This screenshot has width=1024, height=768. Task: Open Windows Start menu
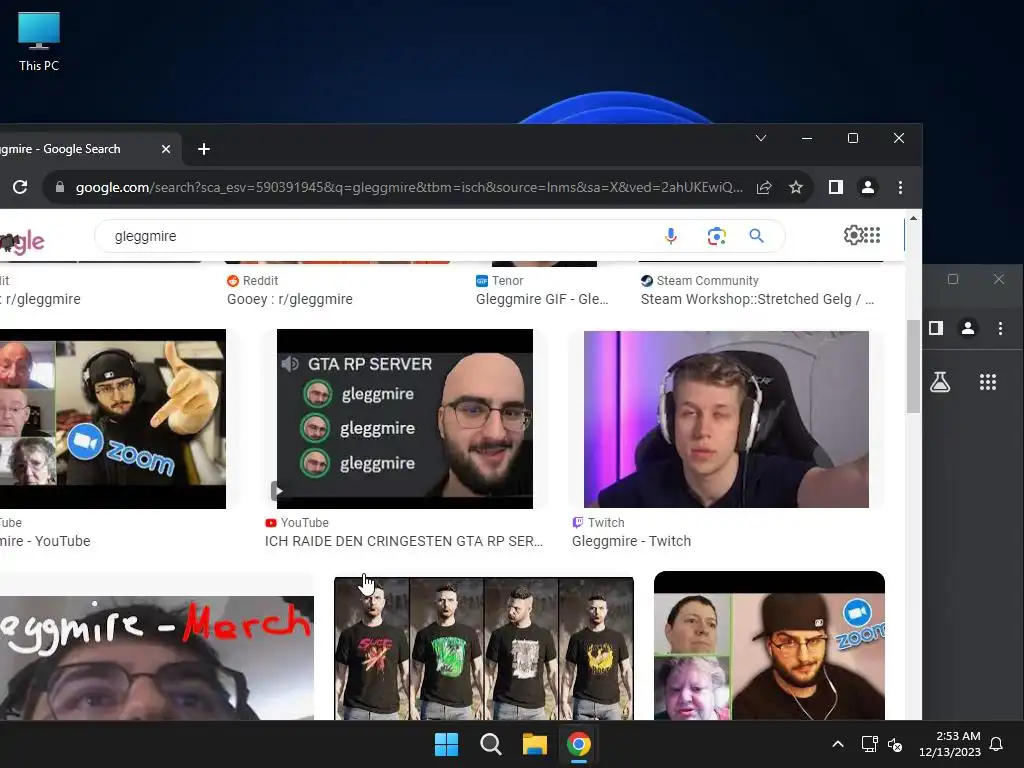click(x=447, y=744)
